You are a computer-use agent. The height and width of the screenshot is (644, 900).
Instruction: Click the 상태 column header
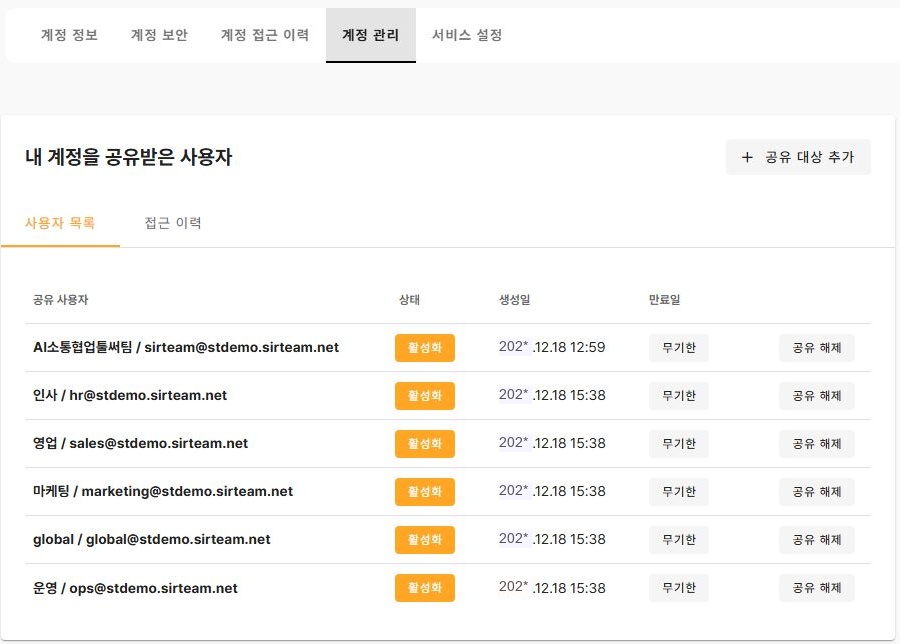409,300
